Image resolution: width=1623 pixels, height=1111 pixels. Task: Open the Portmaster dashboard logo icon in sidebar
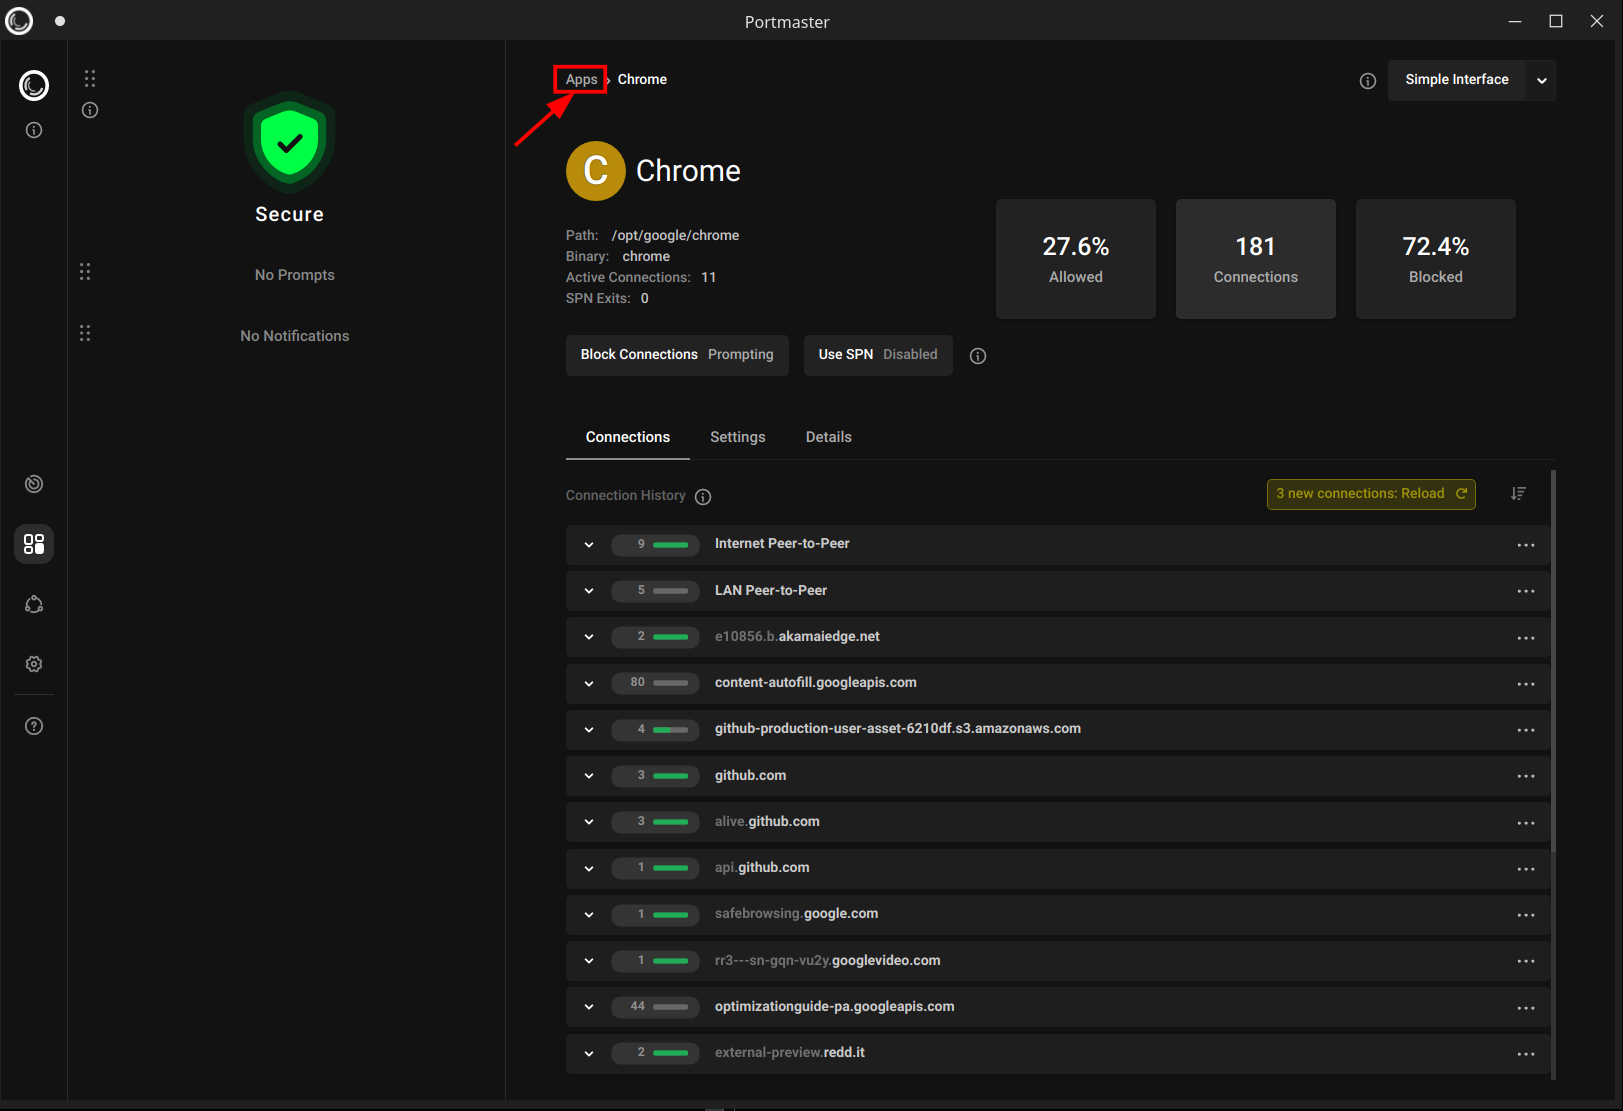[34, 86]
